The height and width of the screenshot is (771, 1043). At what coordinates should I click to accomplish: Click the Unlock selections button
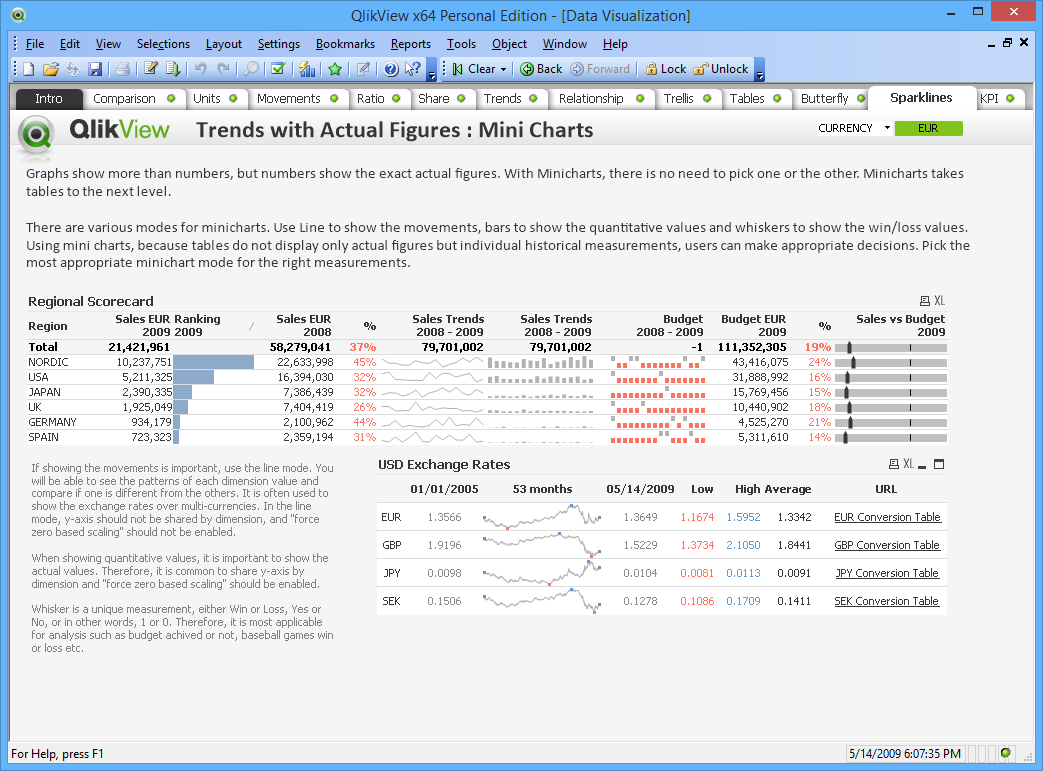click(x=721, y=69)
